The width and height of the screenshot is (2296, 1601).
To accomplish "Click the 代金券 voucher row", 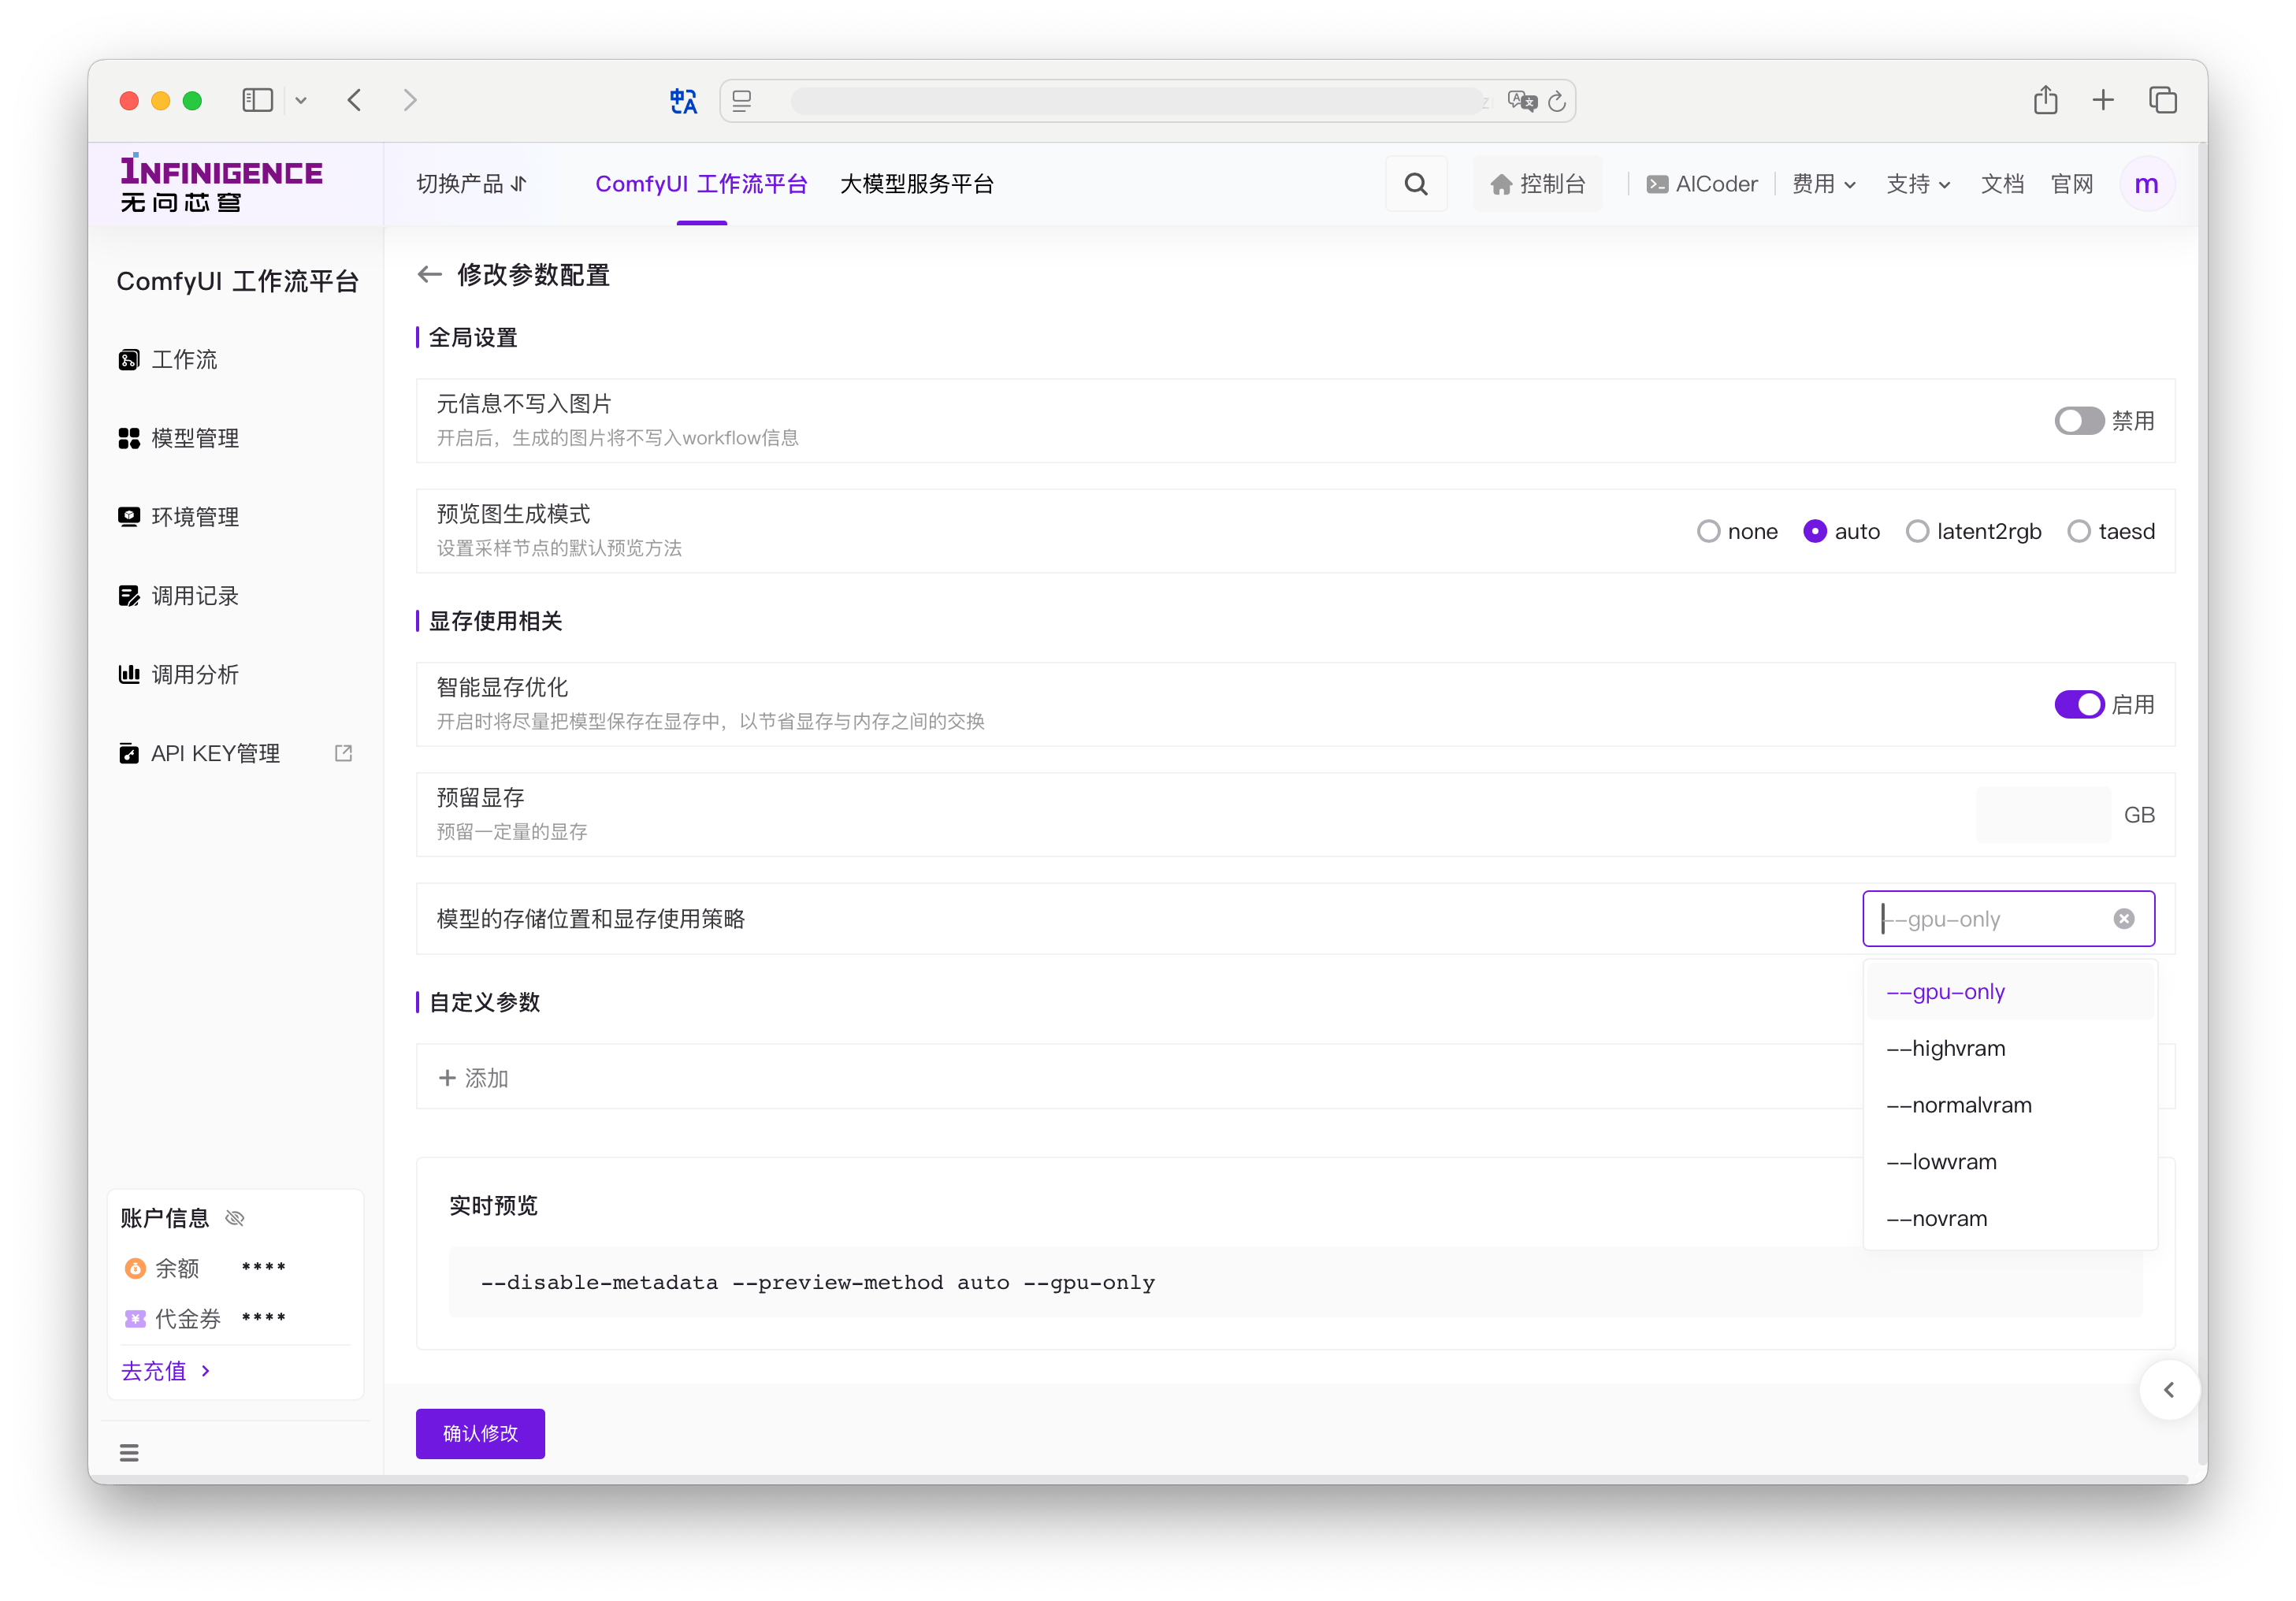I will [x=205, y=1319].
